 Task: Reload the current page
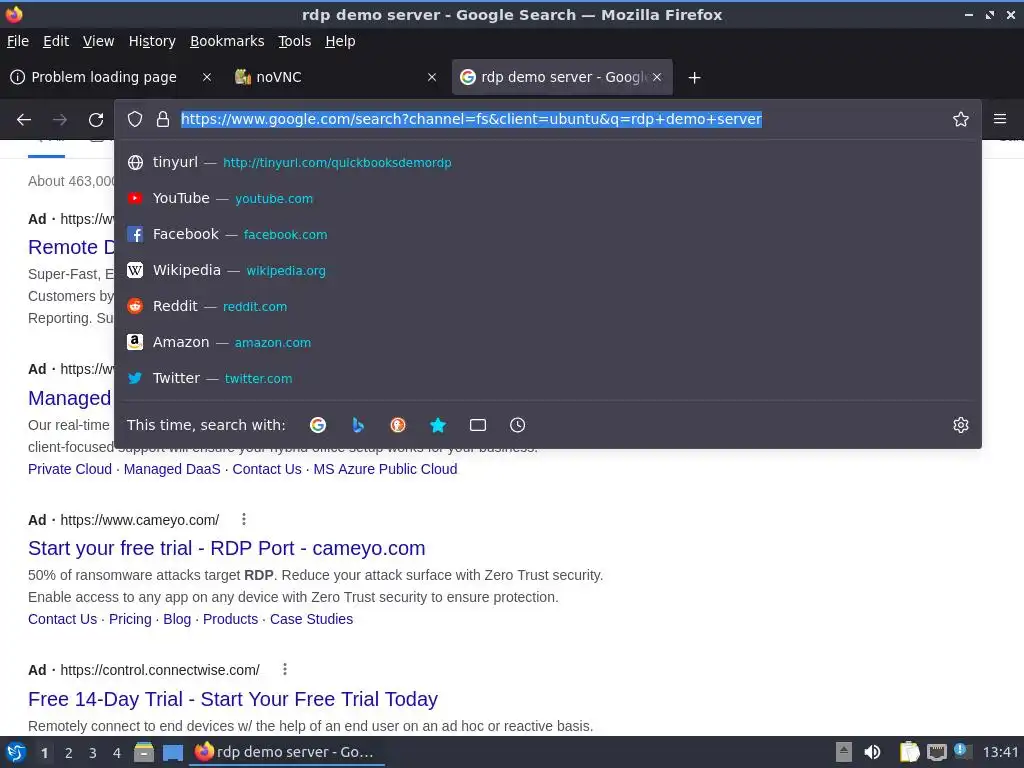(96, 120)
